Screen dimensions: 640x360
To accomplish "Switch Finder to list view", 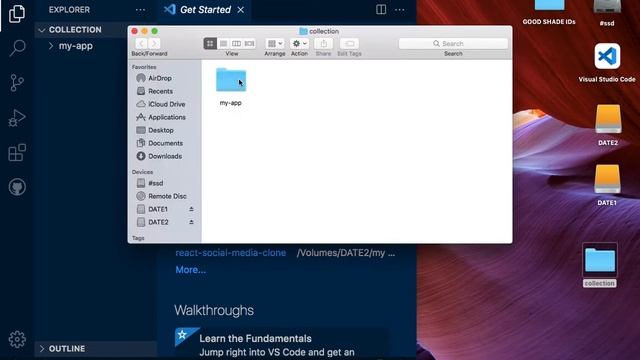I will tap(223, 44).
